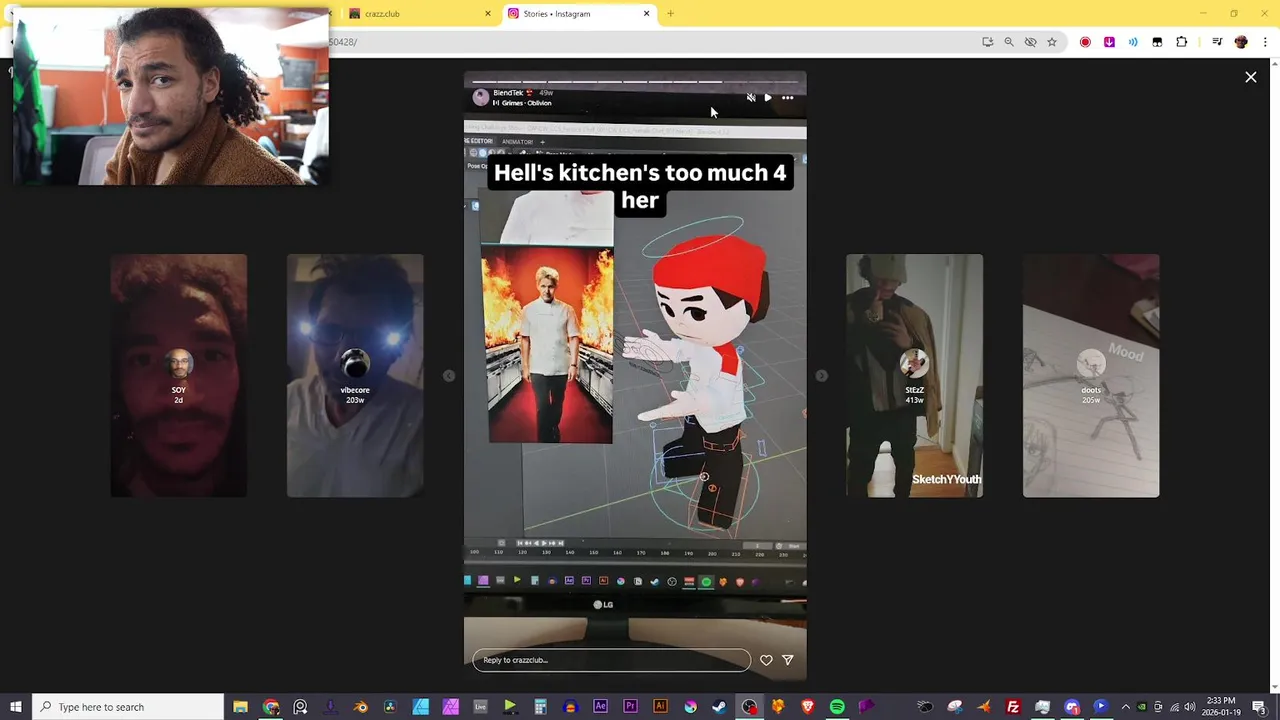
Task: Open the clock showing 2:33 PM
Action: pos(1221,707)
